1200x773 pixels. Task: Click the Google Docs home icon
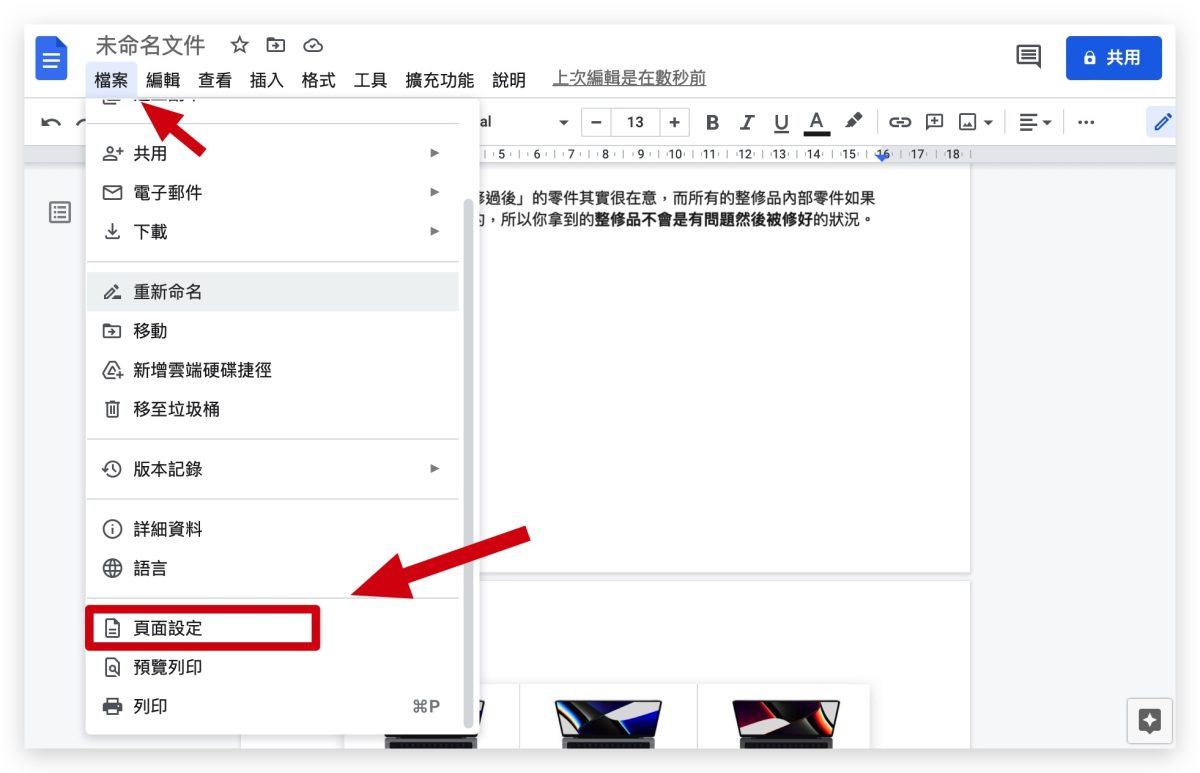51,58
